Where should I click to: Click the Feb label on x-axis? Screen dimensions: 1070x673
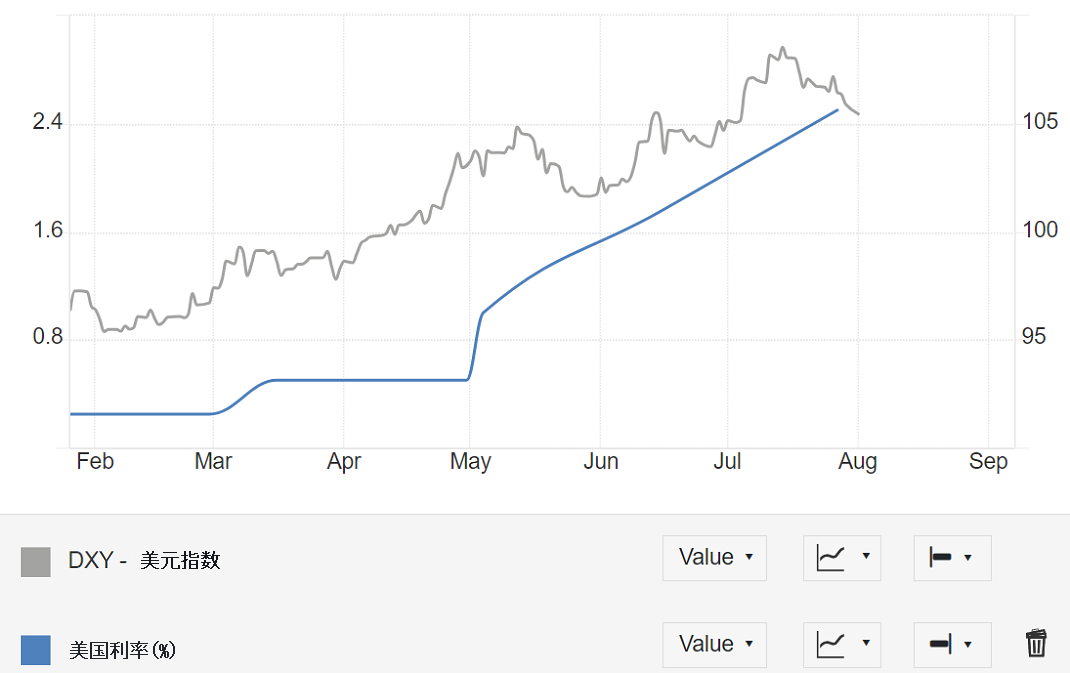pyautogui.click(x=95, y=461)
